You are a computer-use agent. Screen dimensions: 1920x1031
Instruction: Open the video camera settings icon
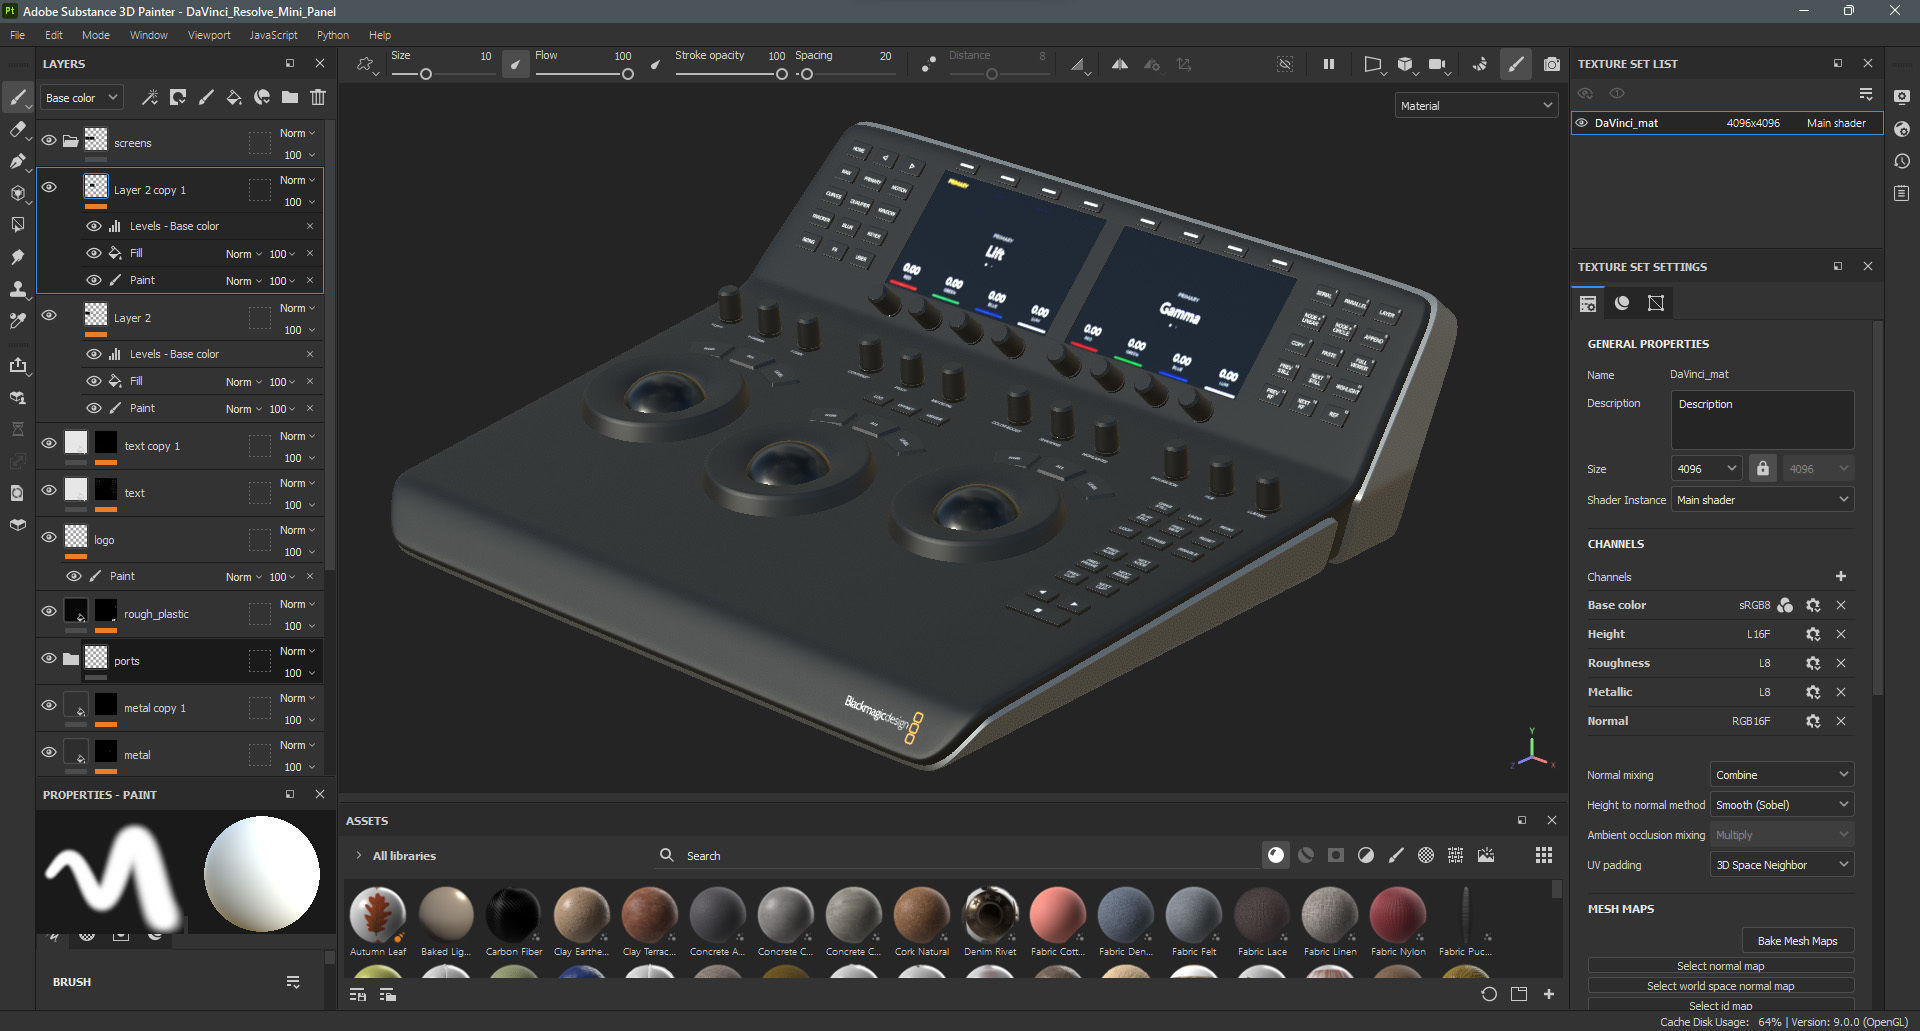point(1439,64)
